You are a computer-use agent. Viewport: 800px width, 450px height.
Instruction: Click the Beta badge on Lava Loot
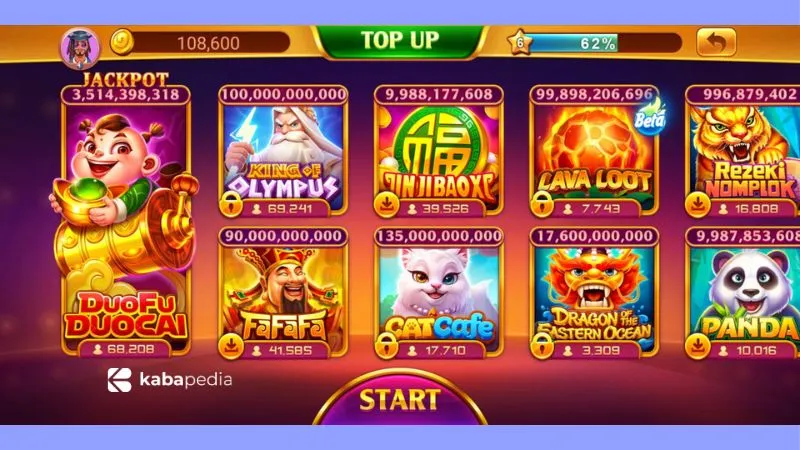[x=650, y=119]
